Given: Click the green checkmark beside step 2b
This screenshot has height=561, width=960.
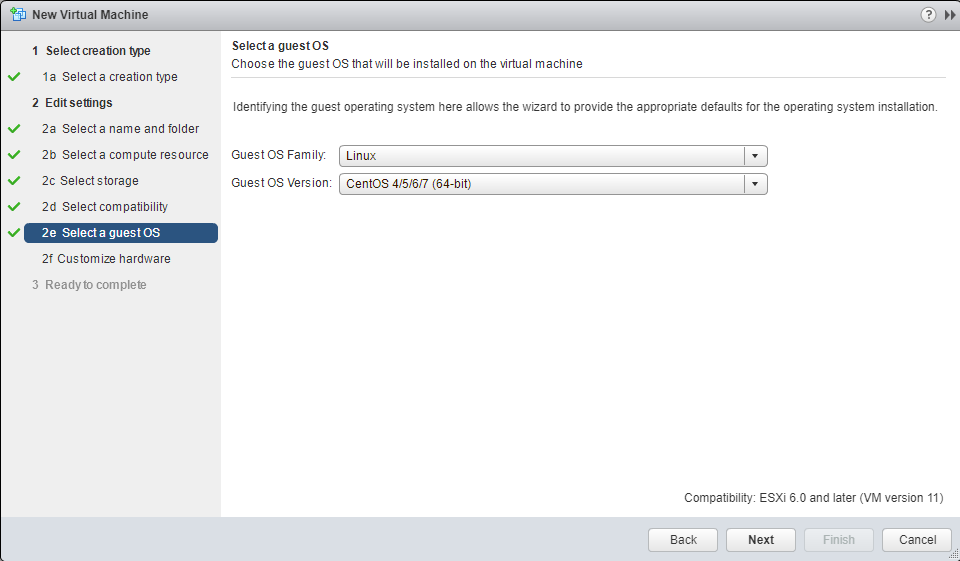Looking at the screenshot, I should (14, 154).
